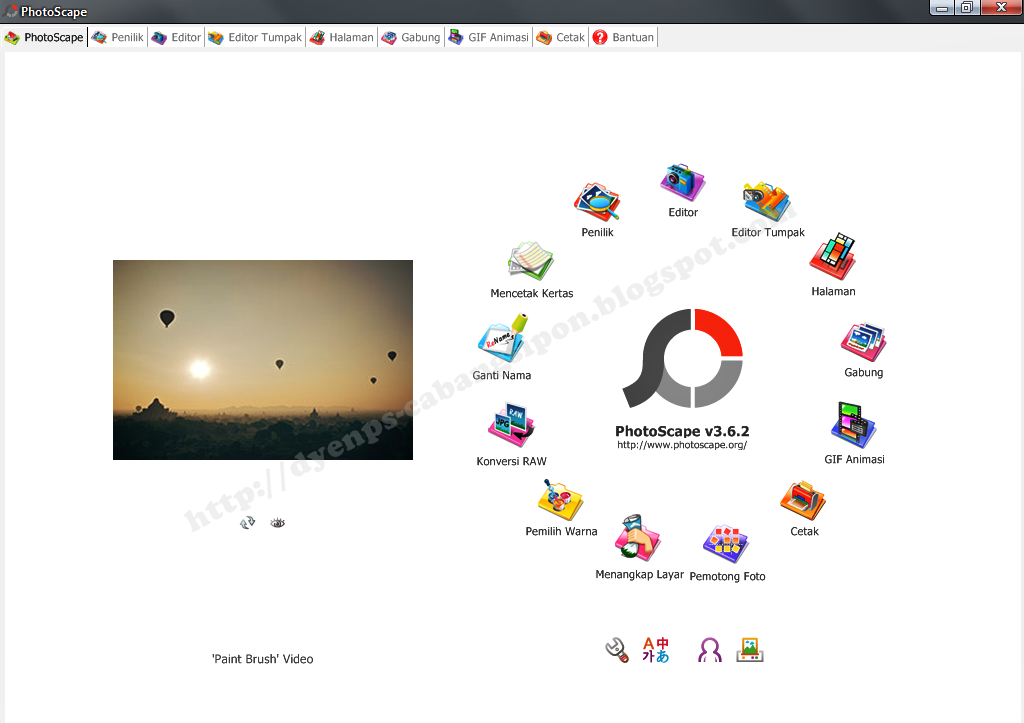Click the purple person icon at bottom
Screen dimensions: 1024x723
(x=710, y=650)
